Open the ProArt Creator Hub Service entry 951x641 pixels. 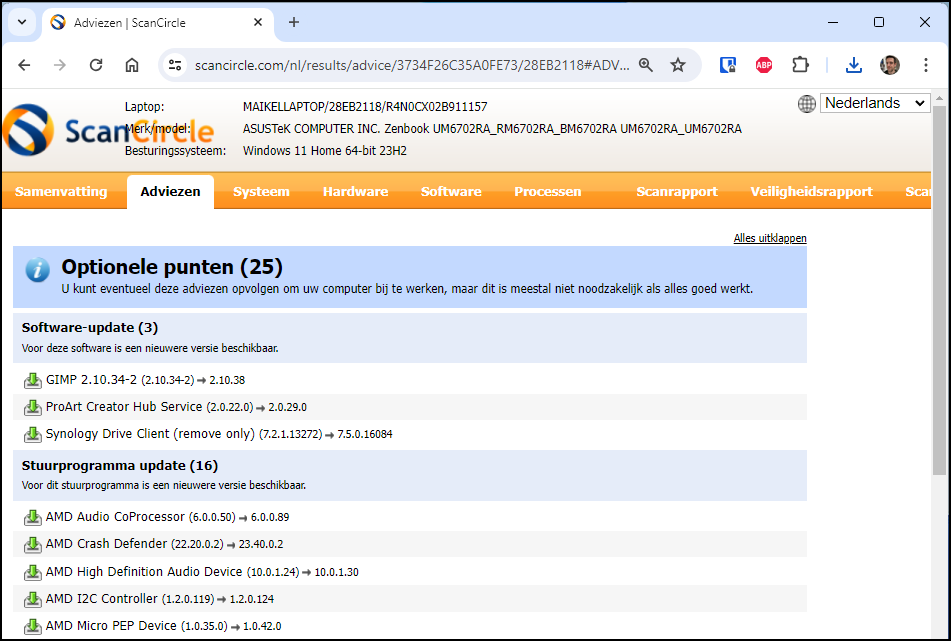(x=176, y=407)
